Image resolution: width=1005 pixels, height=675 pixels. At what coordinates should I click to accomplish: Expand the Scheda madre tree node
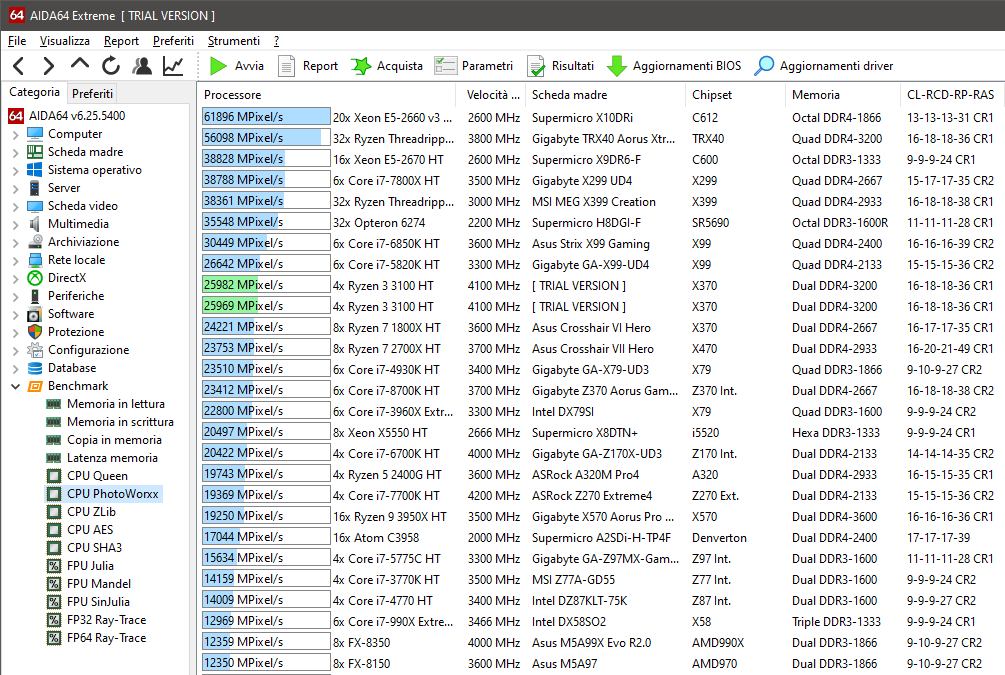[15, 153]
